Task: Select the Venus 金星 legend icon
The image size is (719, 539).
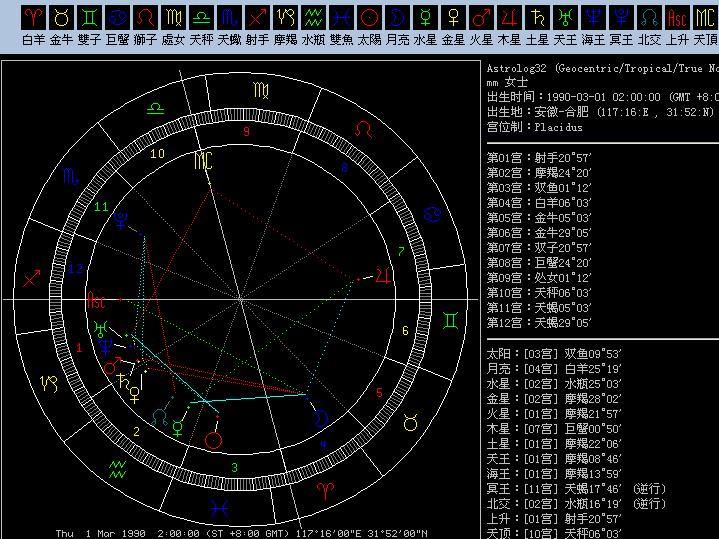Action: 453,17
